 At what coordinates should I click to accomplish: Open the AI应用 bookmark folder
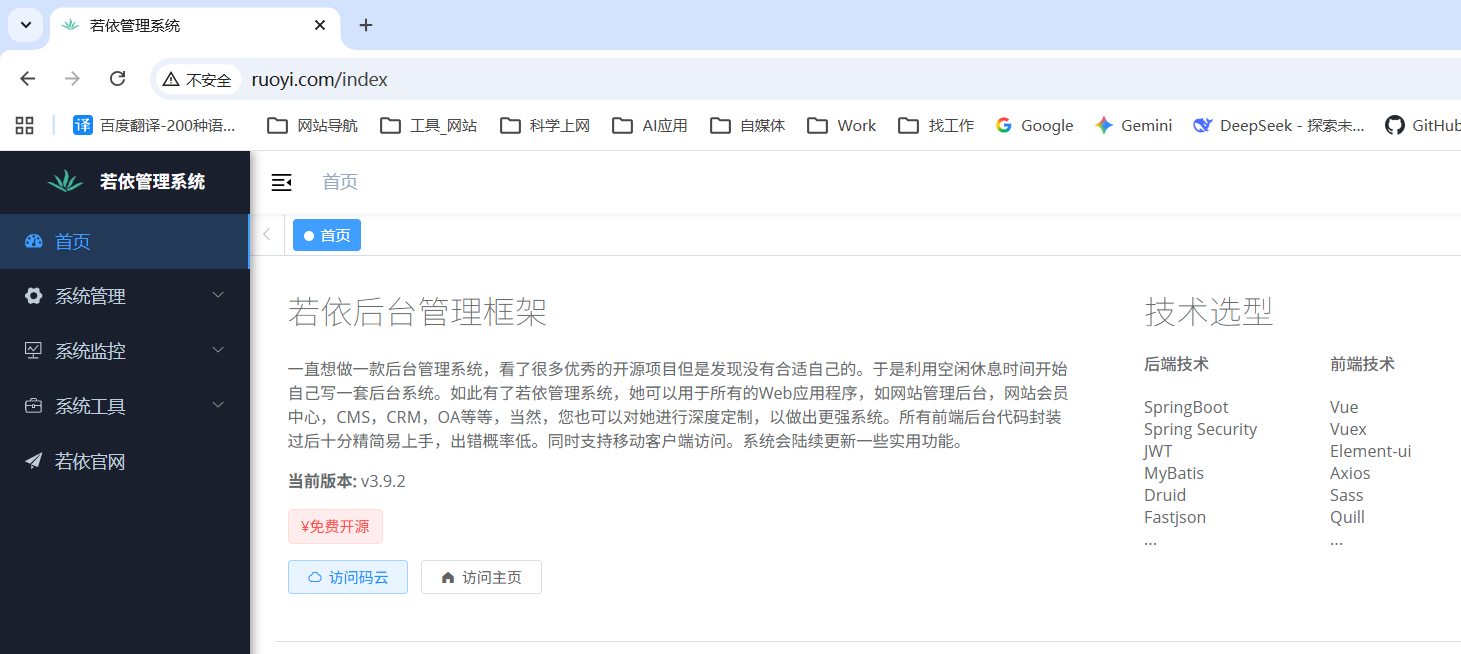tap(650, 125)
